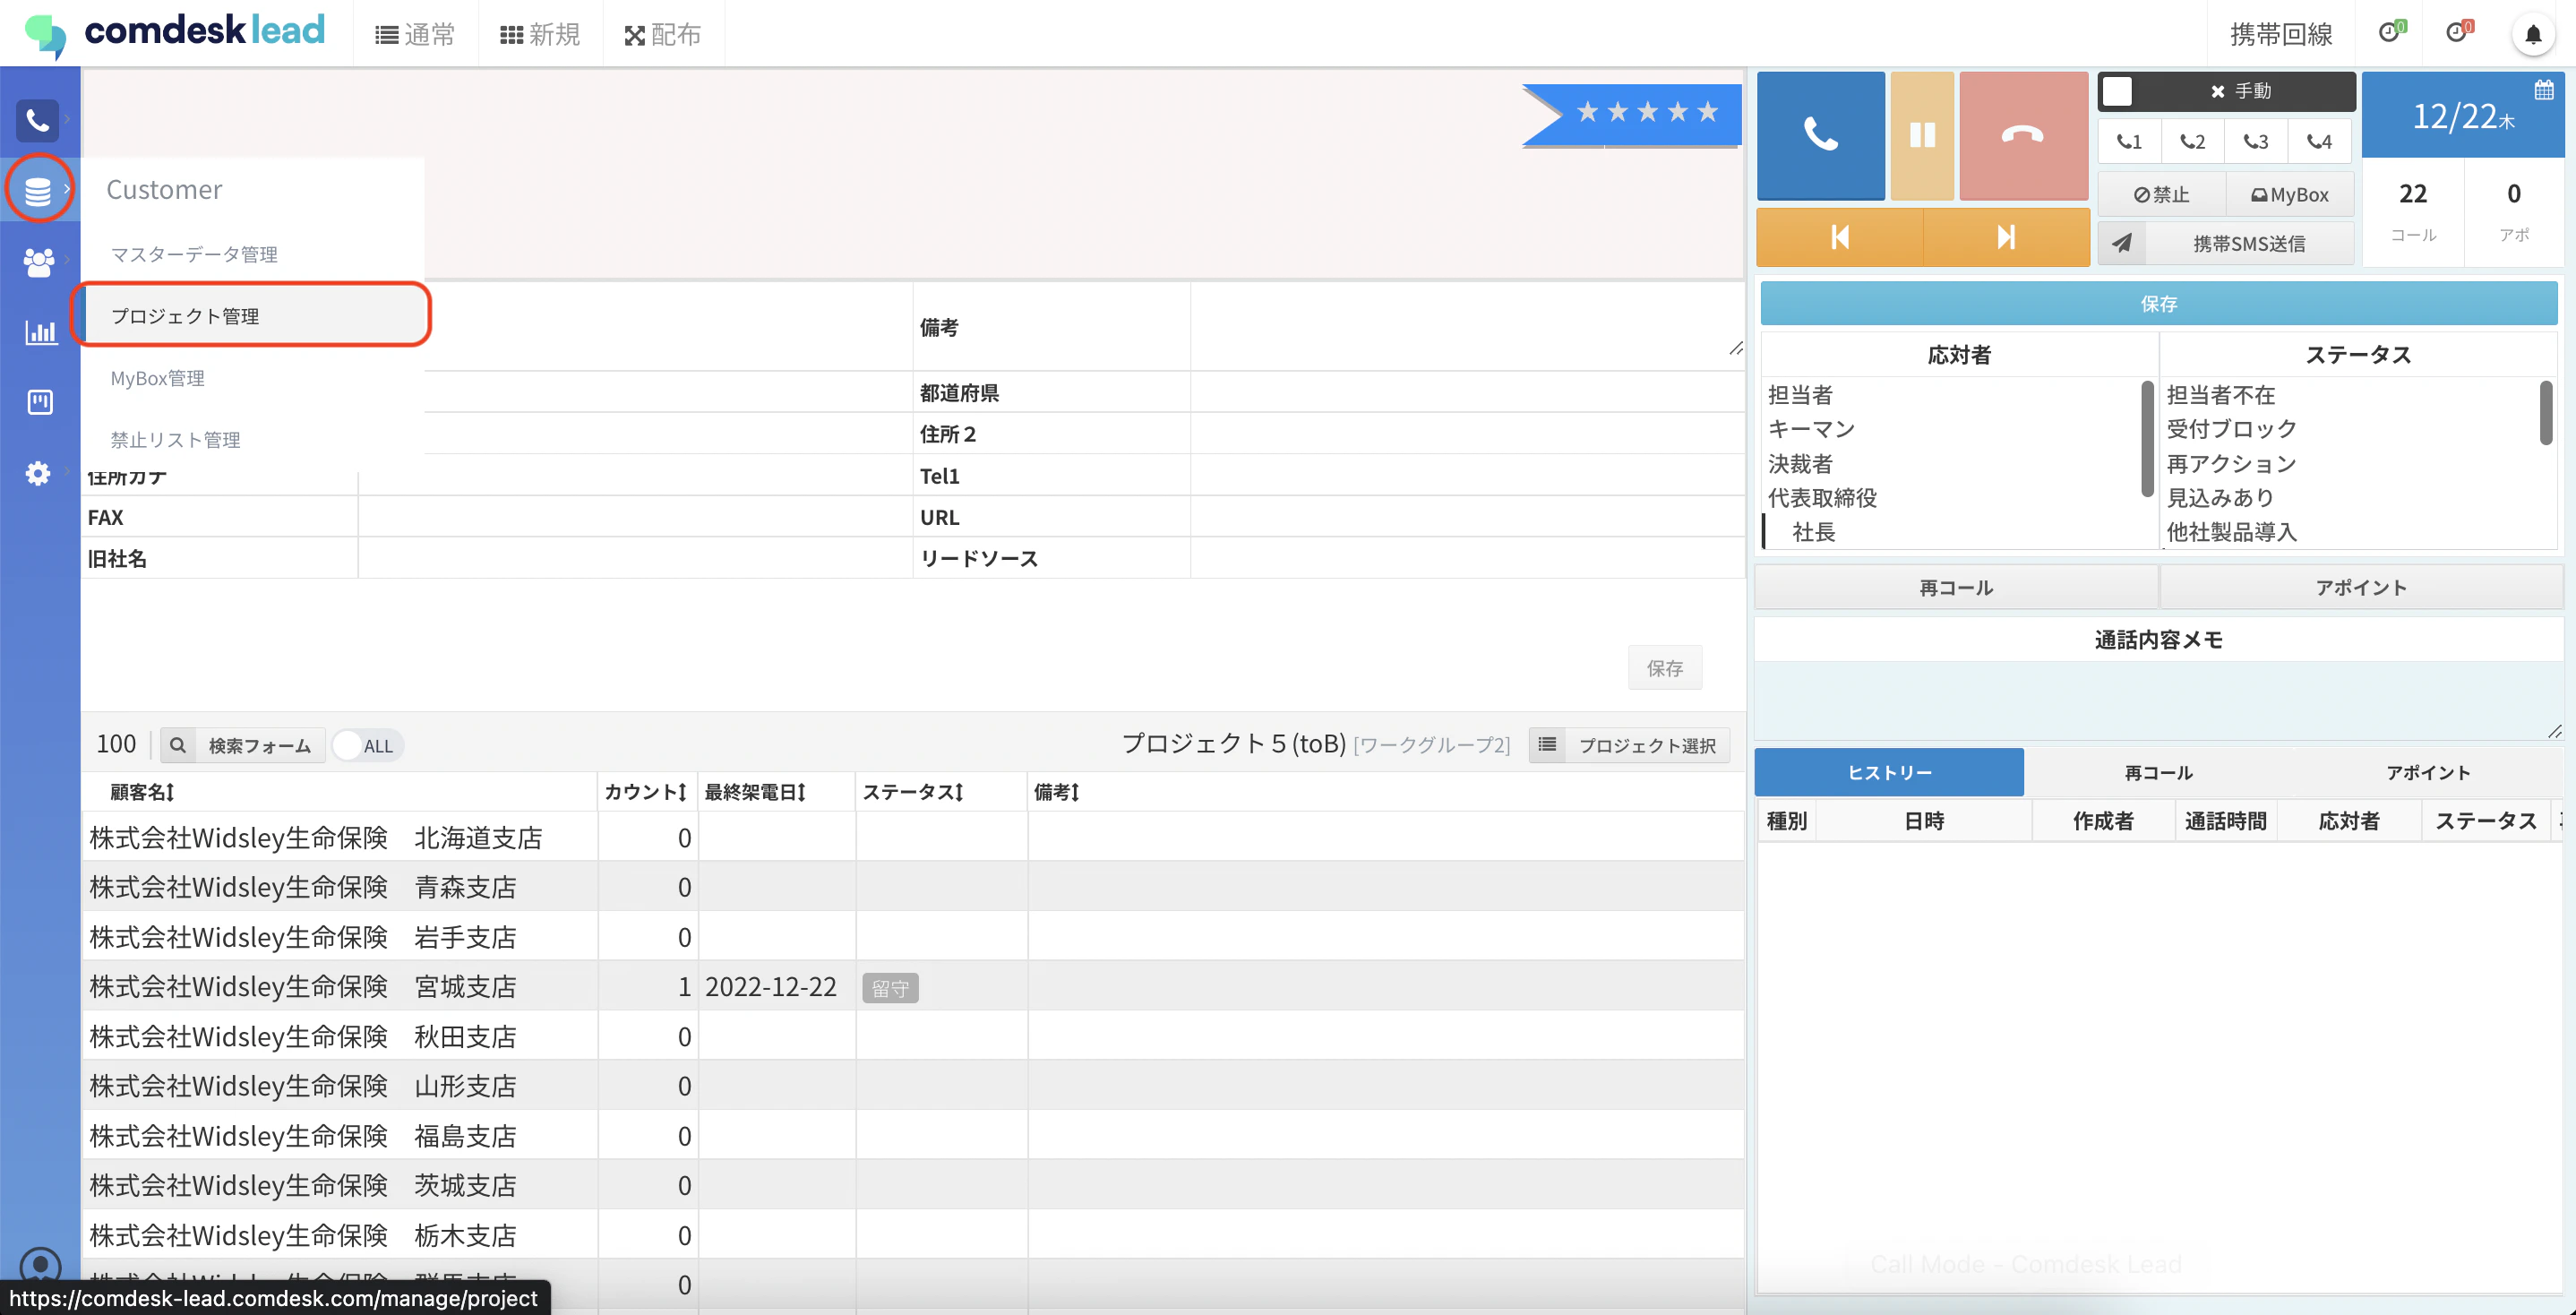The image size is (2576, 1315).
Task: Click the clock icon with green badge
Action: tap(2391, 33)
